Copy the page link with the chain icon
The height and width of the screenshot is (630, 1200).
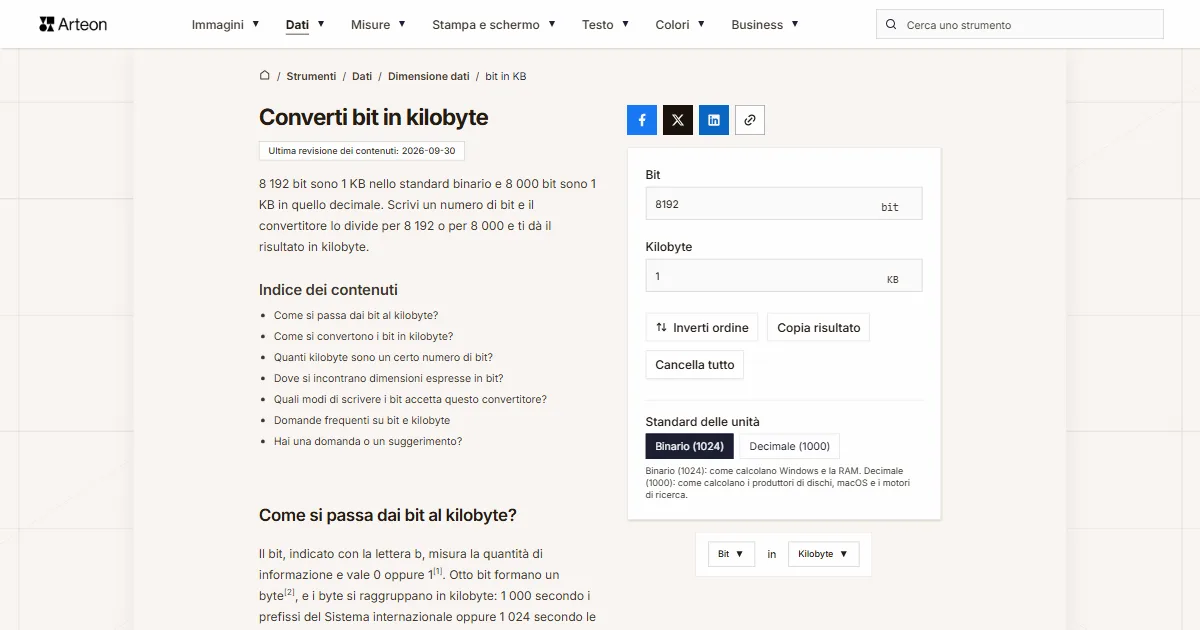[x=750, y=120]
